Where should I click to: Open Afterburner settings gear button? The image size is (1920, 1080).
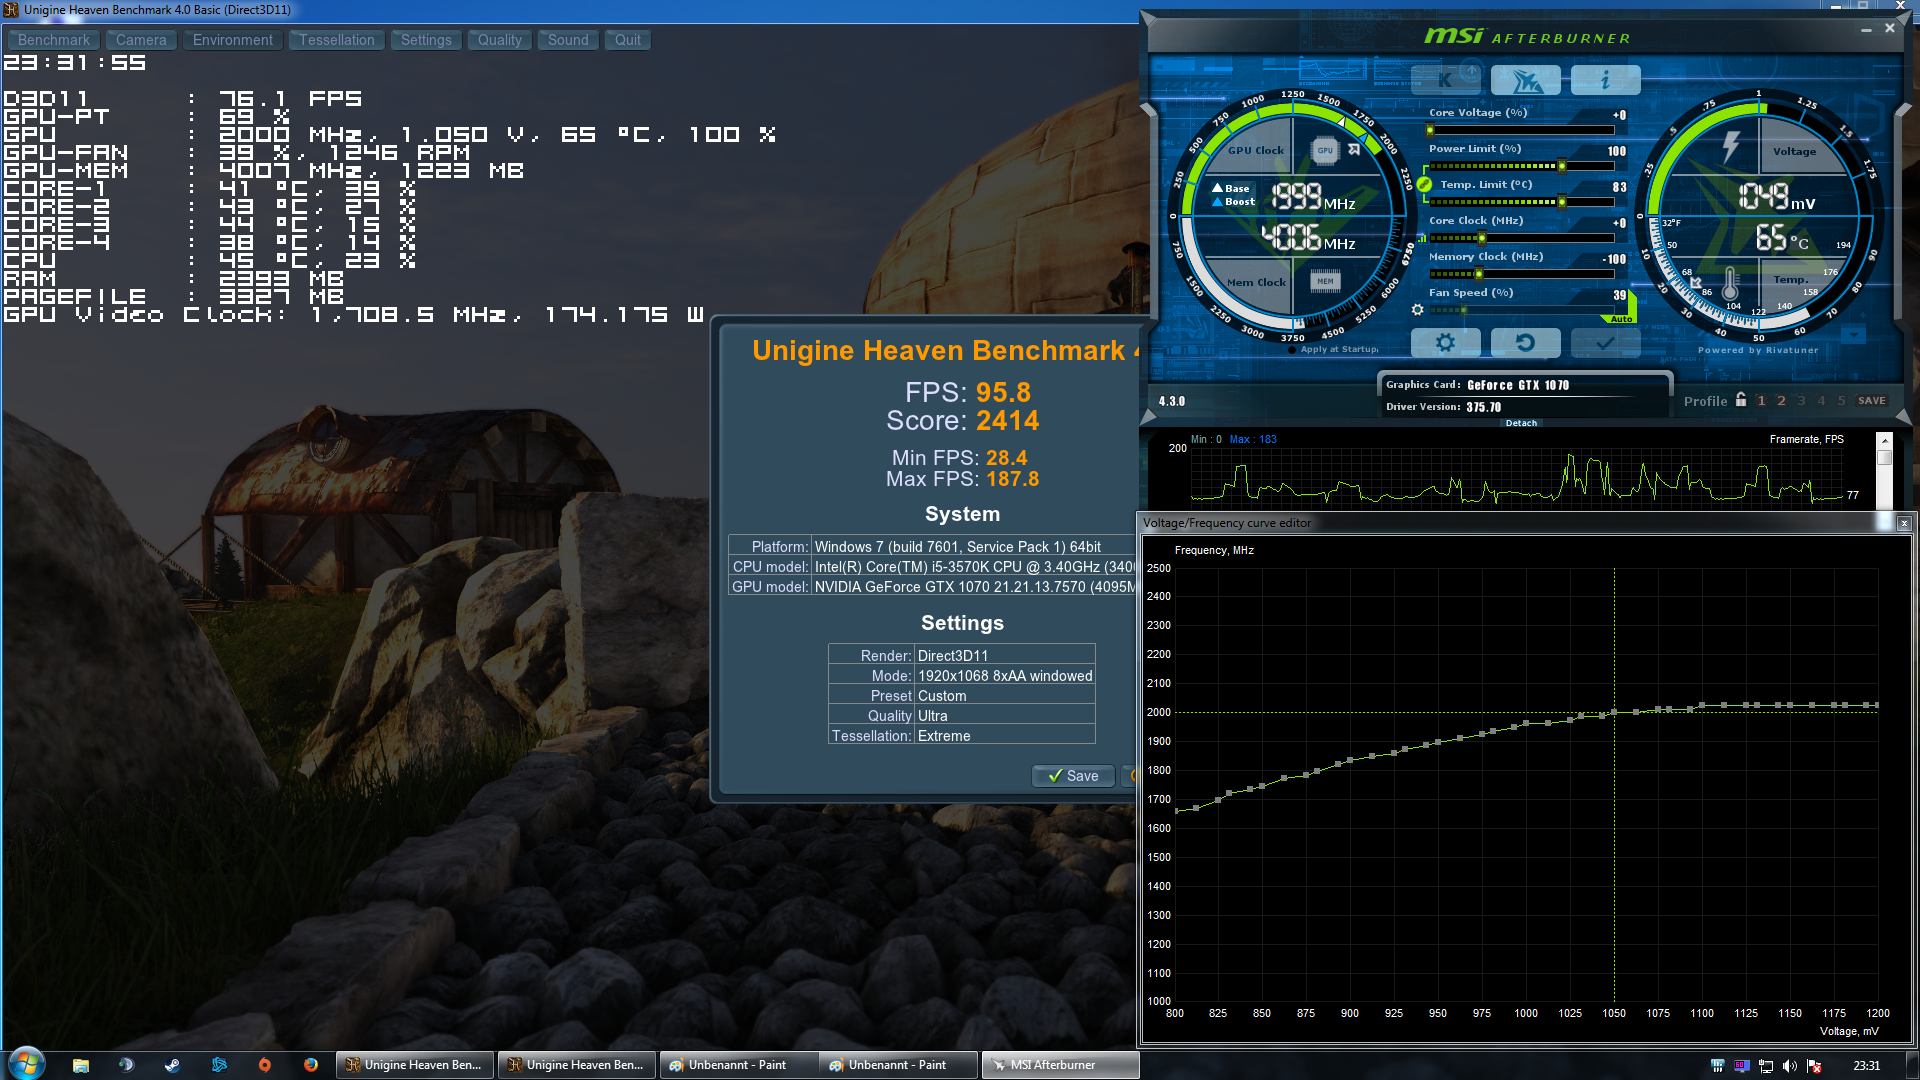coord(1445,343)
